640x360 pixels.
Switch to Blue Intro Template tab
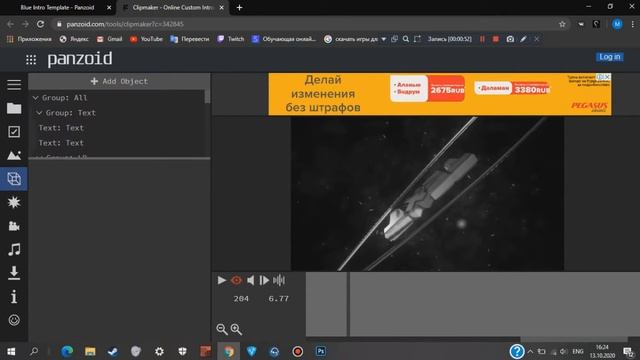pos(57,7)
